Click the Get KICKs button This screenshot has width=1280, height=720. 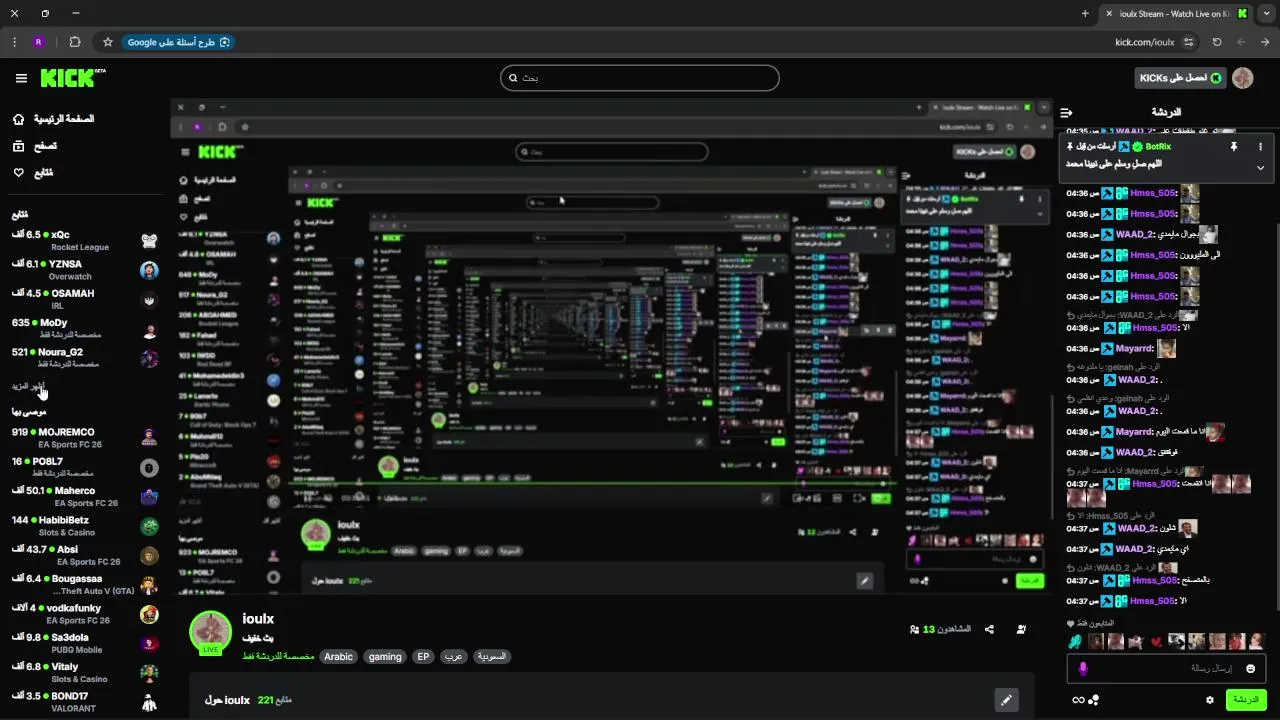(1181, 78)
